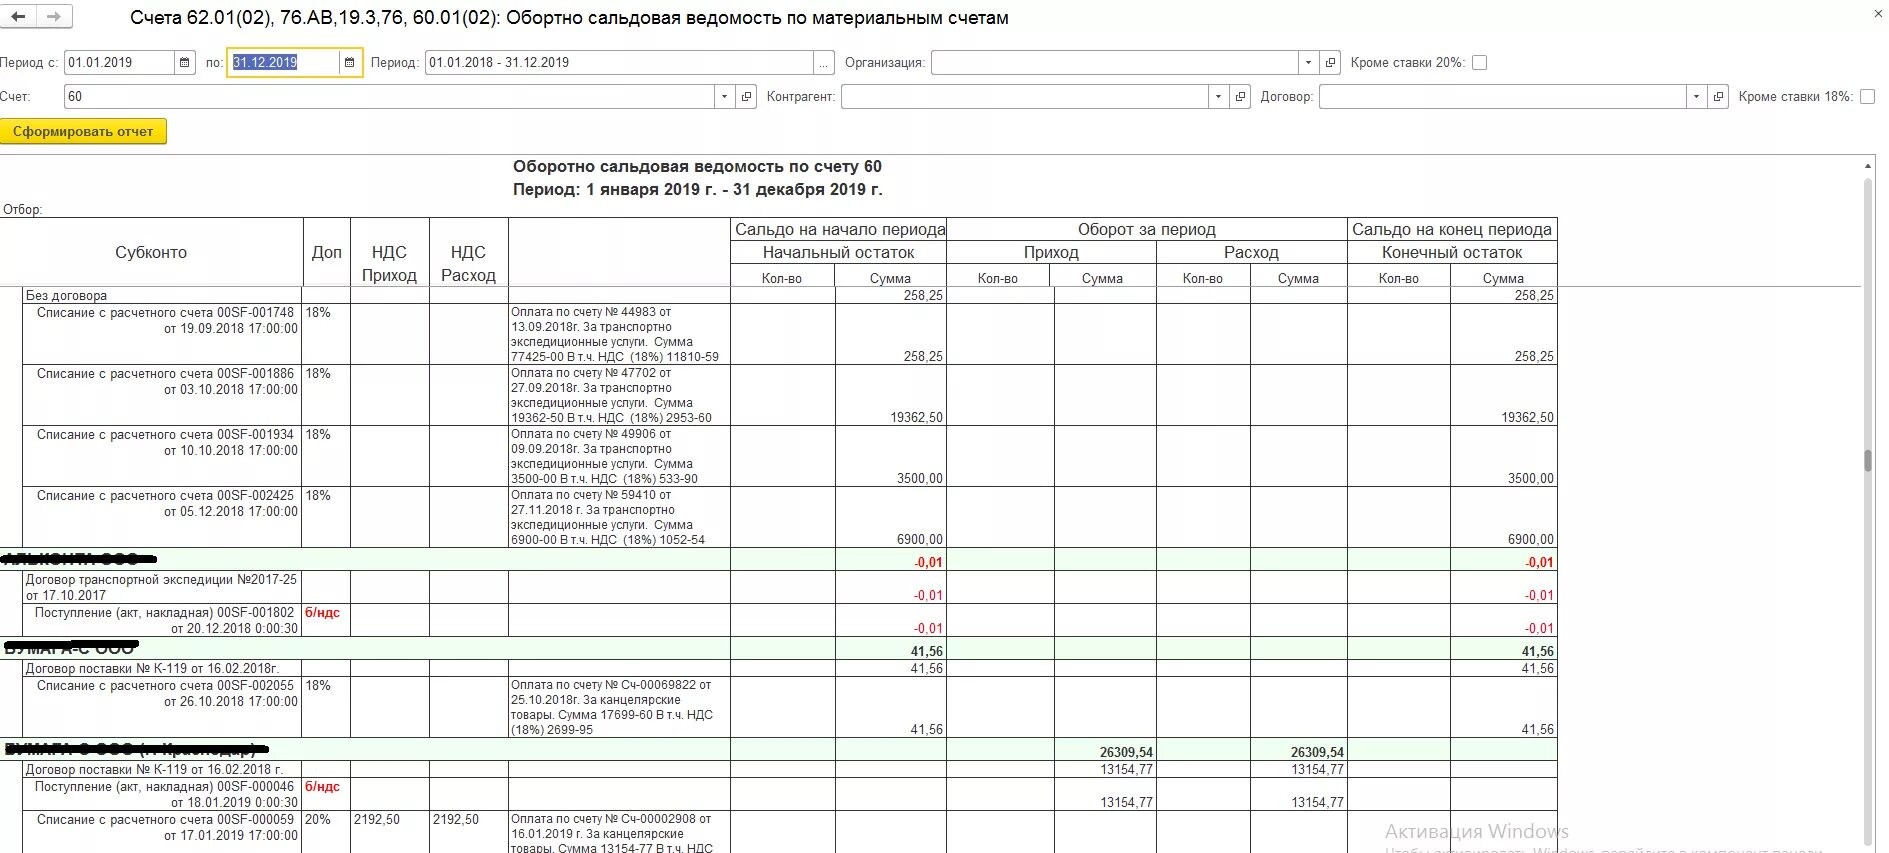Image resolution: width=1889 pixels, height=853 pixels.
Task: Focus the end date field 31.12.2019
Action: 284,62
